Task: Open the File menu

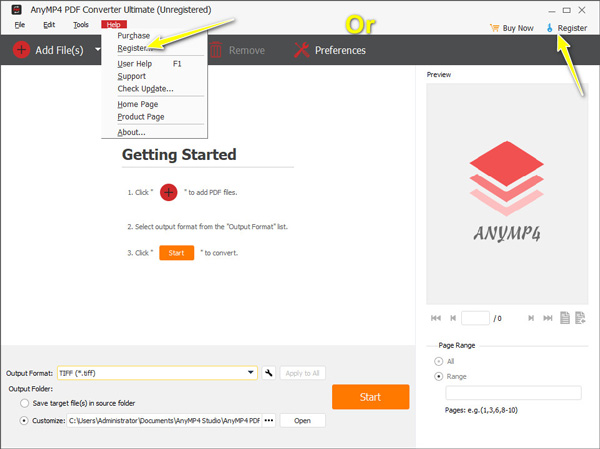Action: (20, 25)
